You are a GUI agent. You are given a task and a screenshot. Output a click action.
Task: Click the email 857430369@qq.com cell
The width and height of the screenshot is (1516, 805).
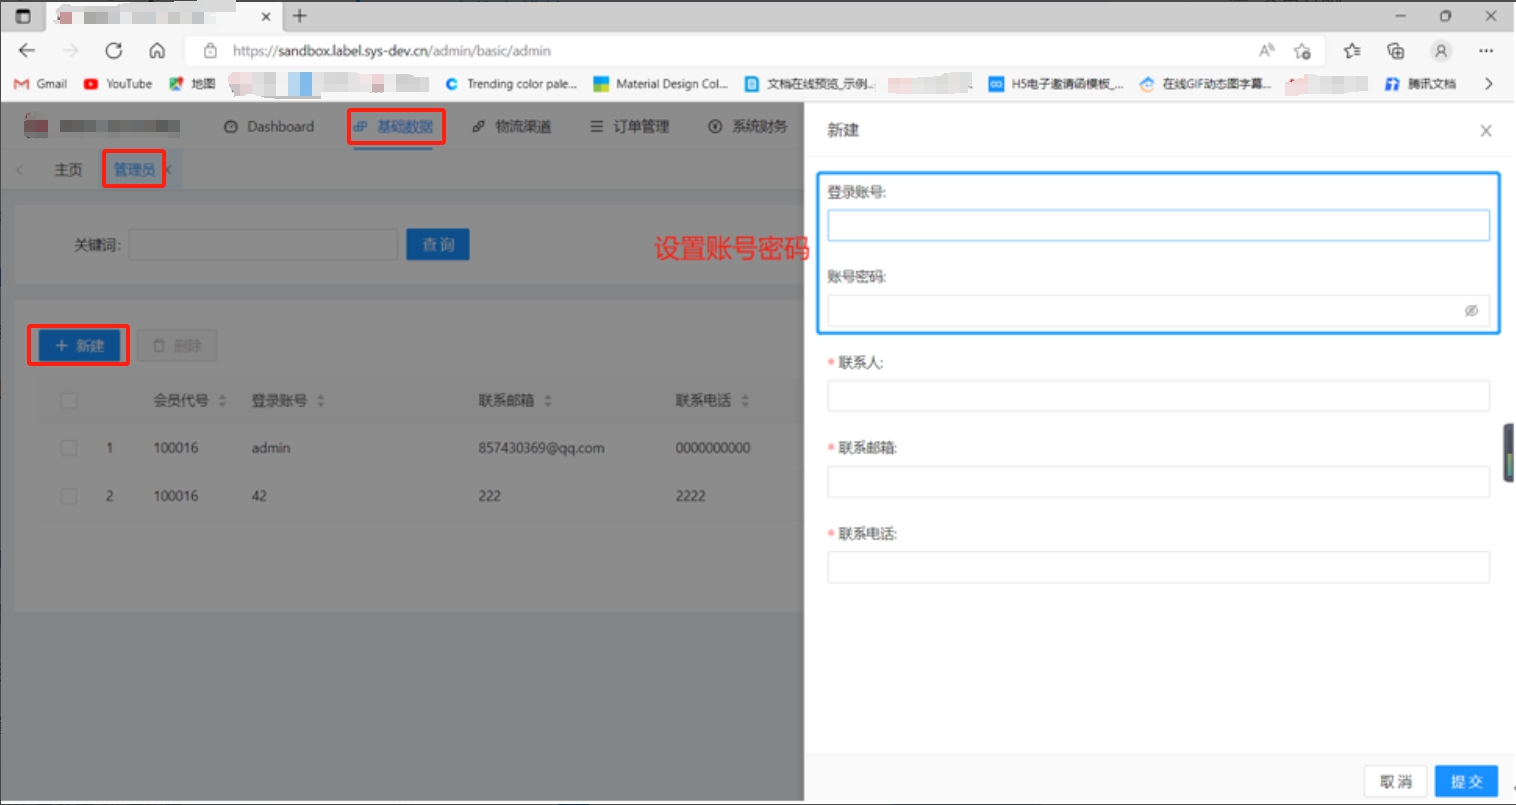coord(541,448)
